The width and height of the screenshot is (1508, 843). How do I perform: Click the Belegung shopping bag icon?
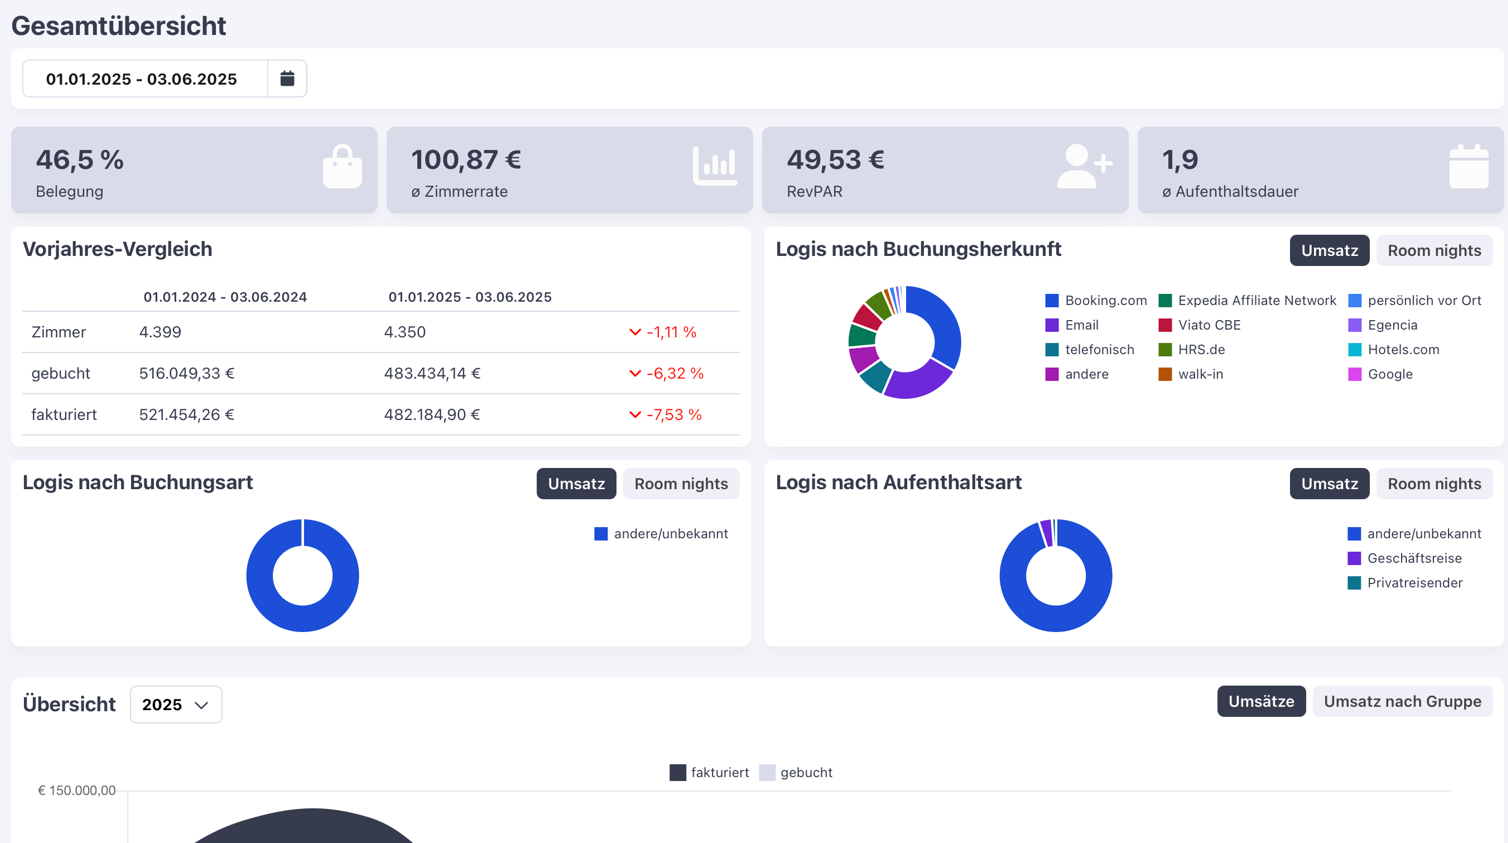pyautogui.click(x=342, y=167)
